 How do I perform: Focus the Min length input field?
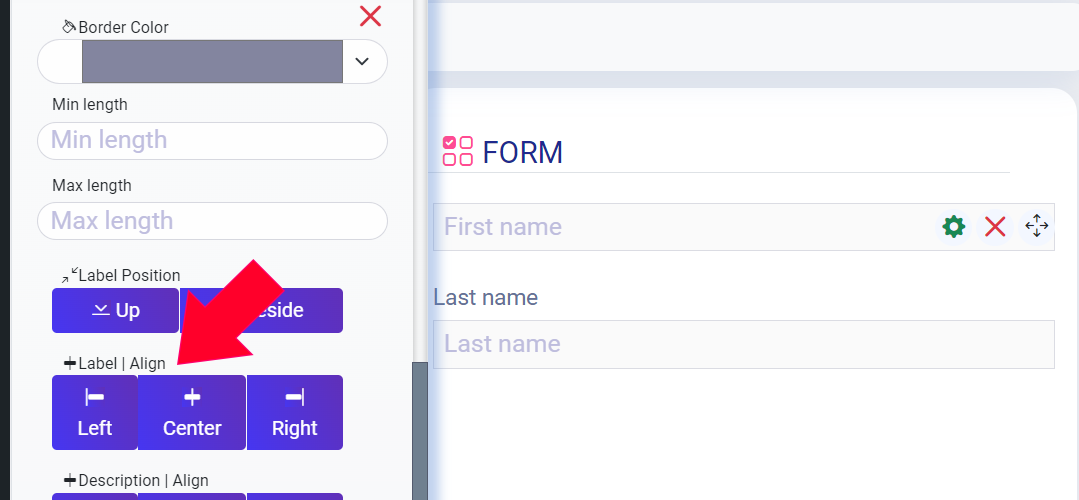coord(212,140)
